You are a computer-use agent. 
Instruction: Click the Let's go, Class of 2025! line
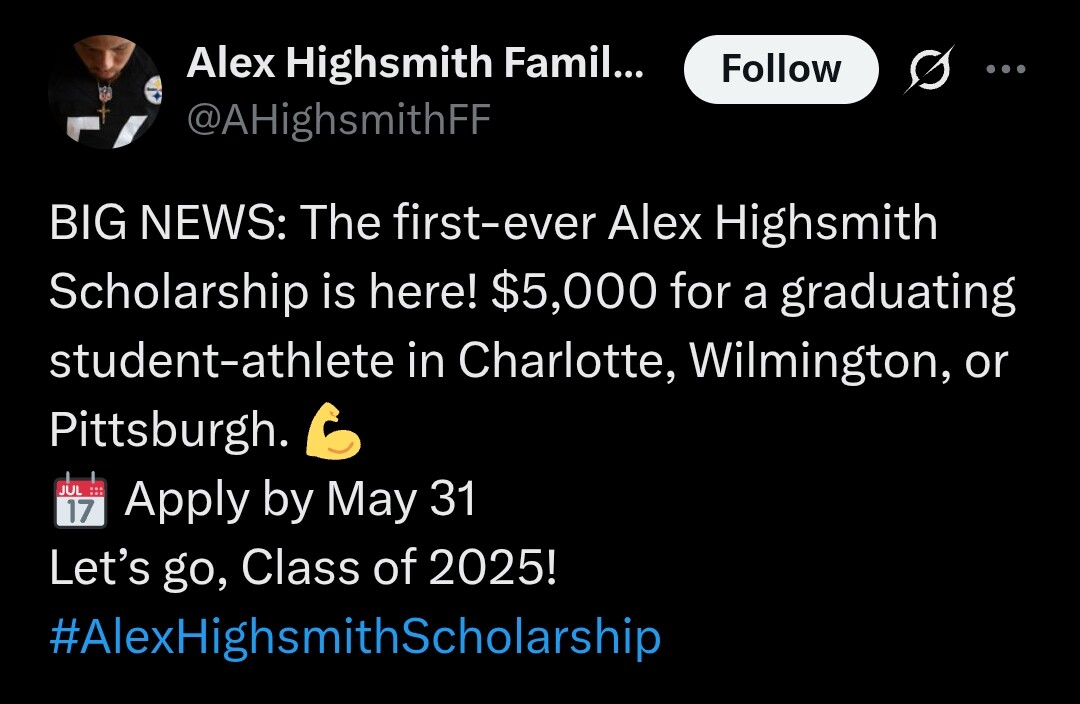tap(303, 568)
